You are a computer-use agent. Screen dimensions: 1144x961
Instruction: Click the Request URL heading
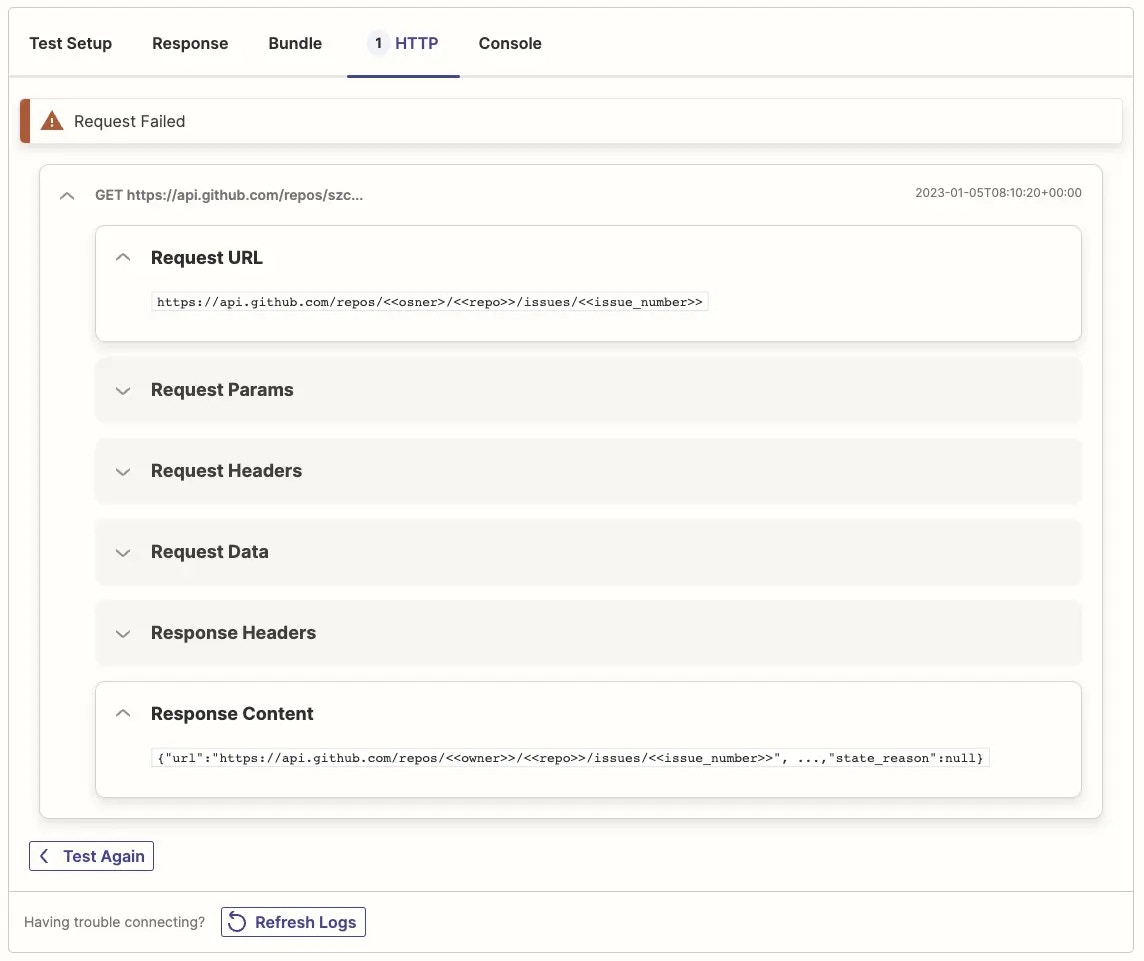pyautogui.click(x=206, y=258)
